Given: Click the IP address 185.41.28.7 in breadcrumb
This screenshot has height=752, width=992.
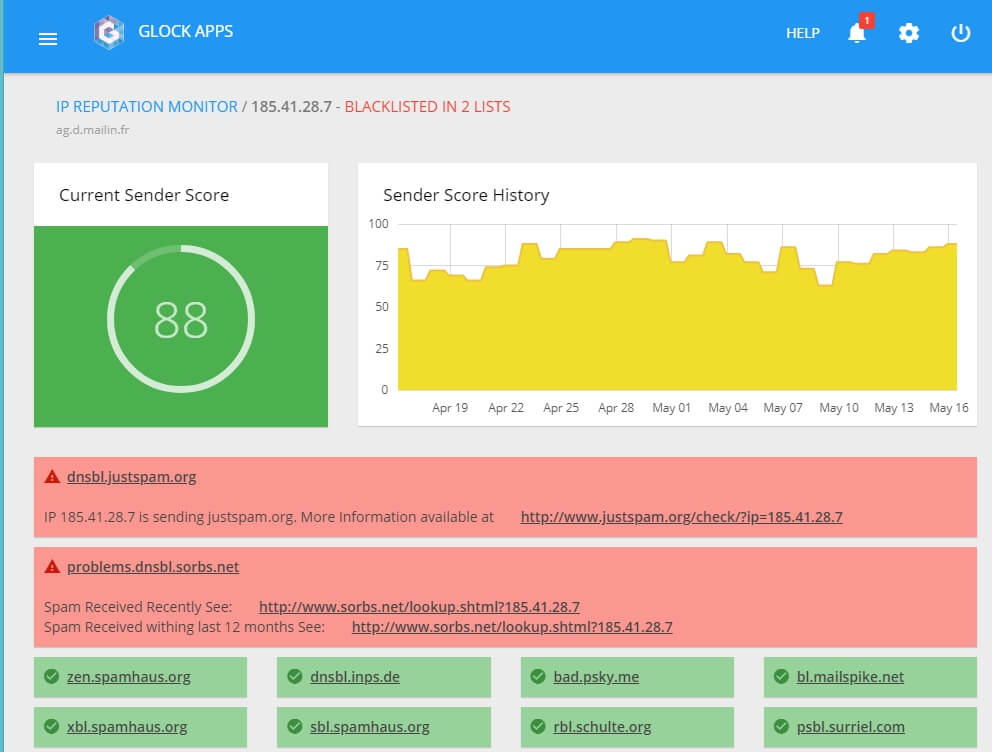Looking at the screenshot, I should [x=291, y=107].
